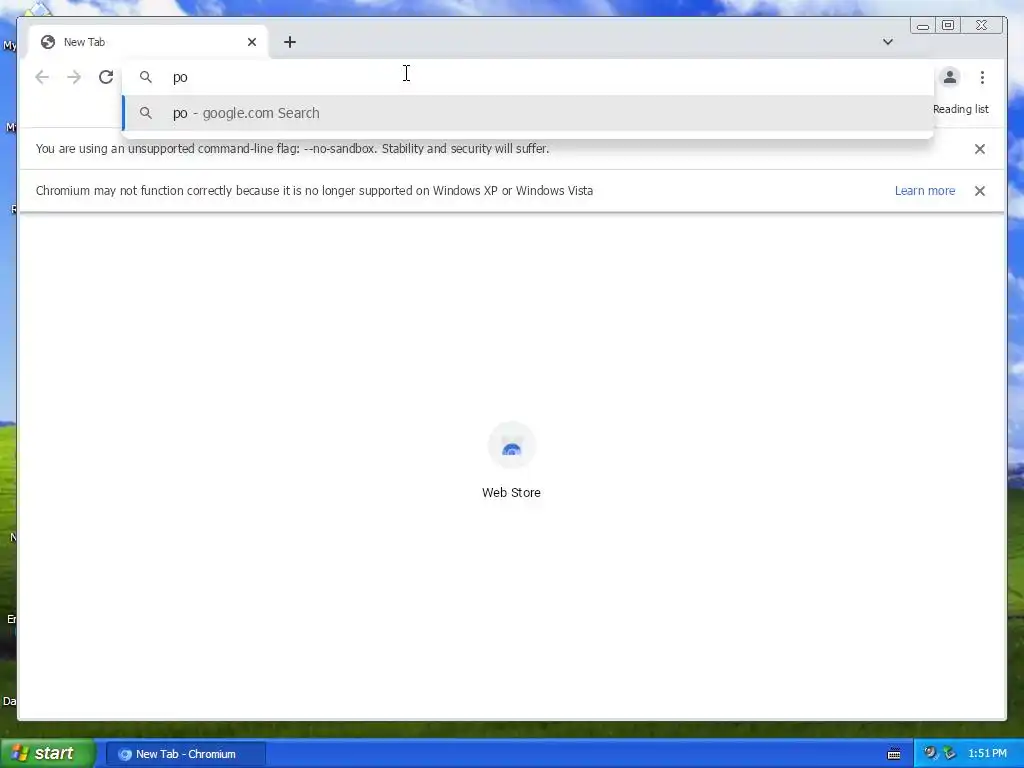The width and height of the screenshot is (1024, 768).
Task: Click the 'Chromium may not function correctly' text
Action: (x=314, y=191)
